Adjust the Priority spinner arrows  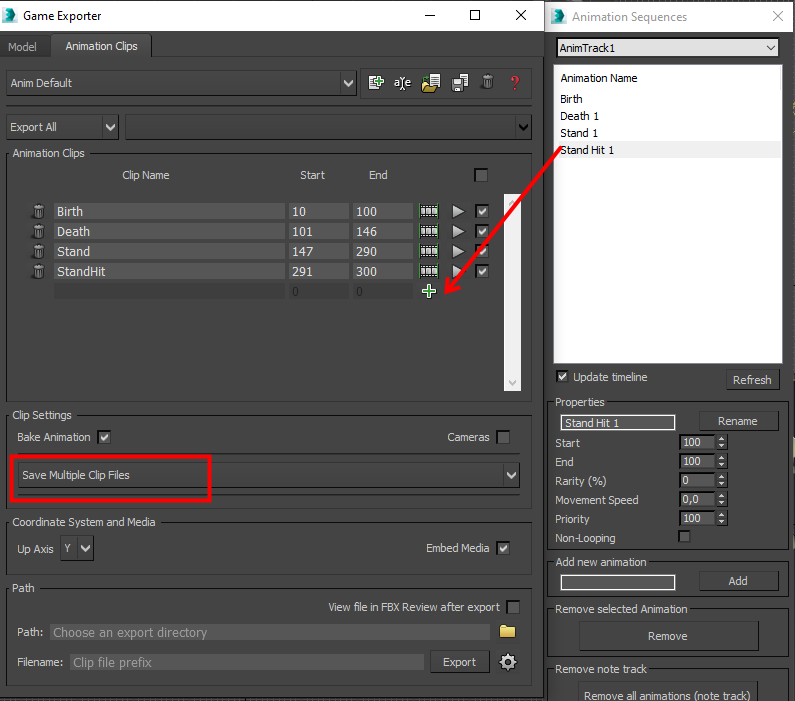point(721,518)
